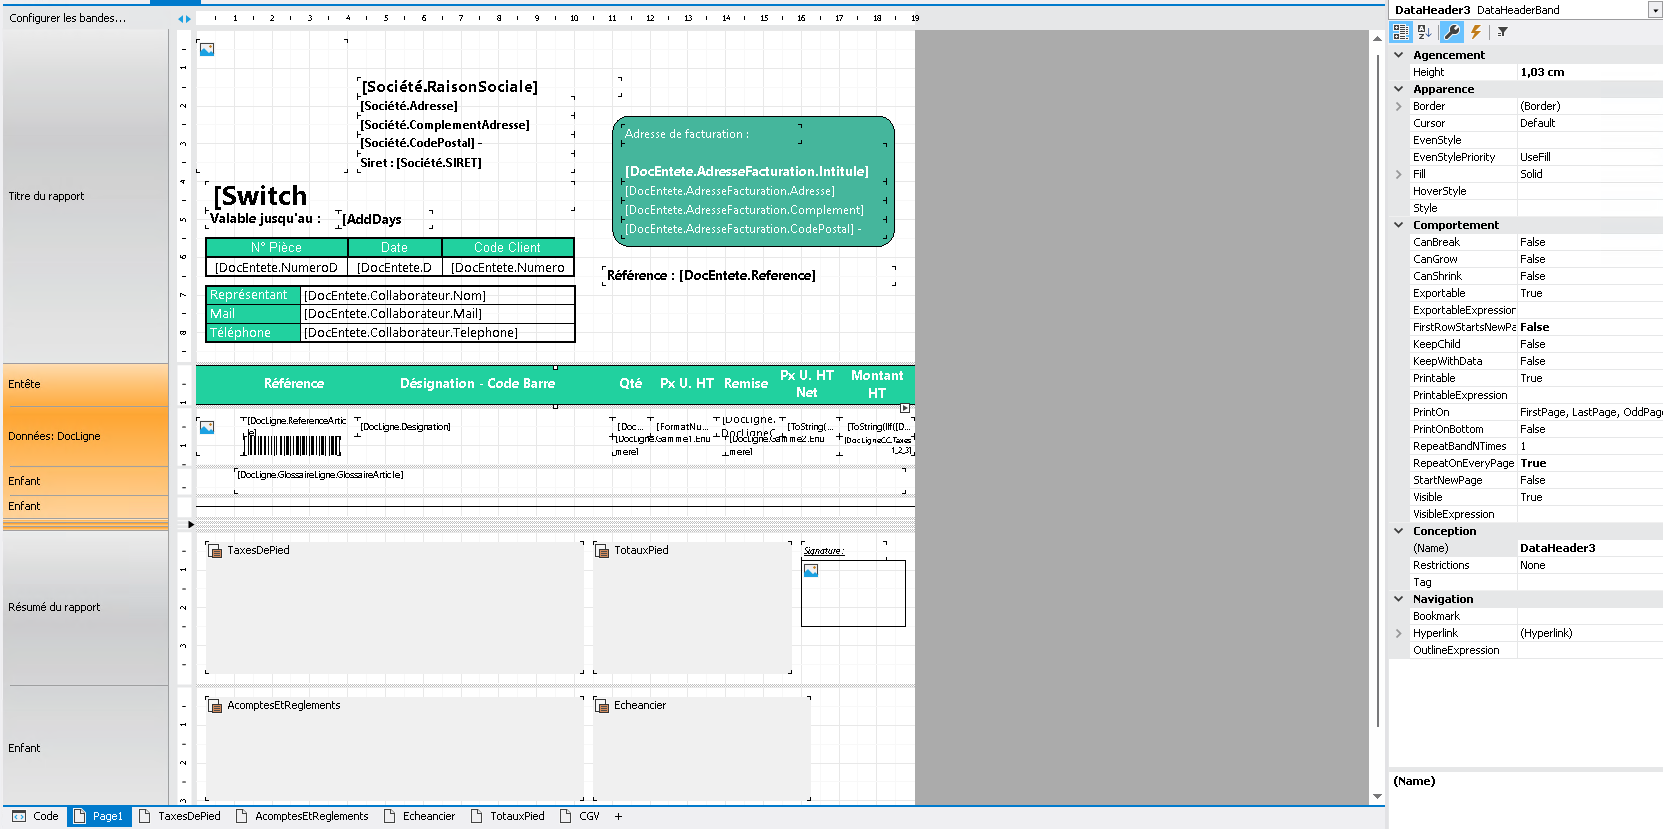This screenshot has width=1663, height=829.
Task: Show events using the lightning bolt icon
Action: pyautogui.click(x=1476, y=32)
